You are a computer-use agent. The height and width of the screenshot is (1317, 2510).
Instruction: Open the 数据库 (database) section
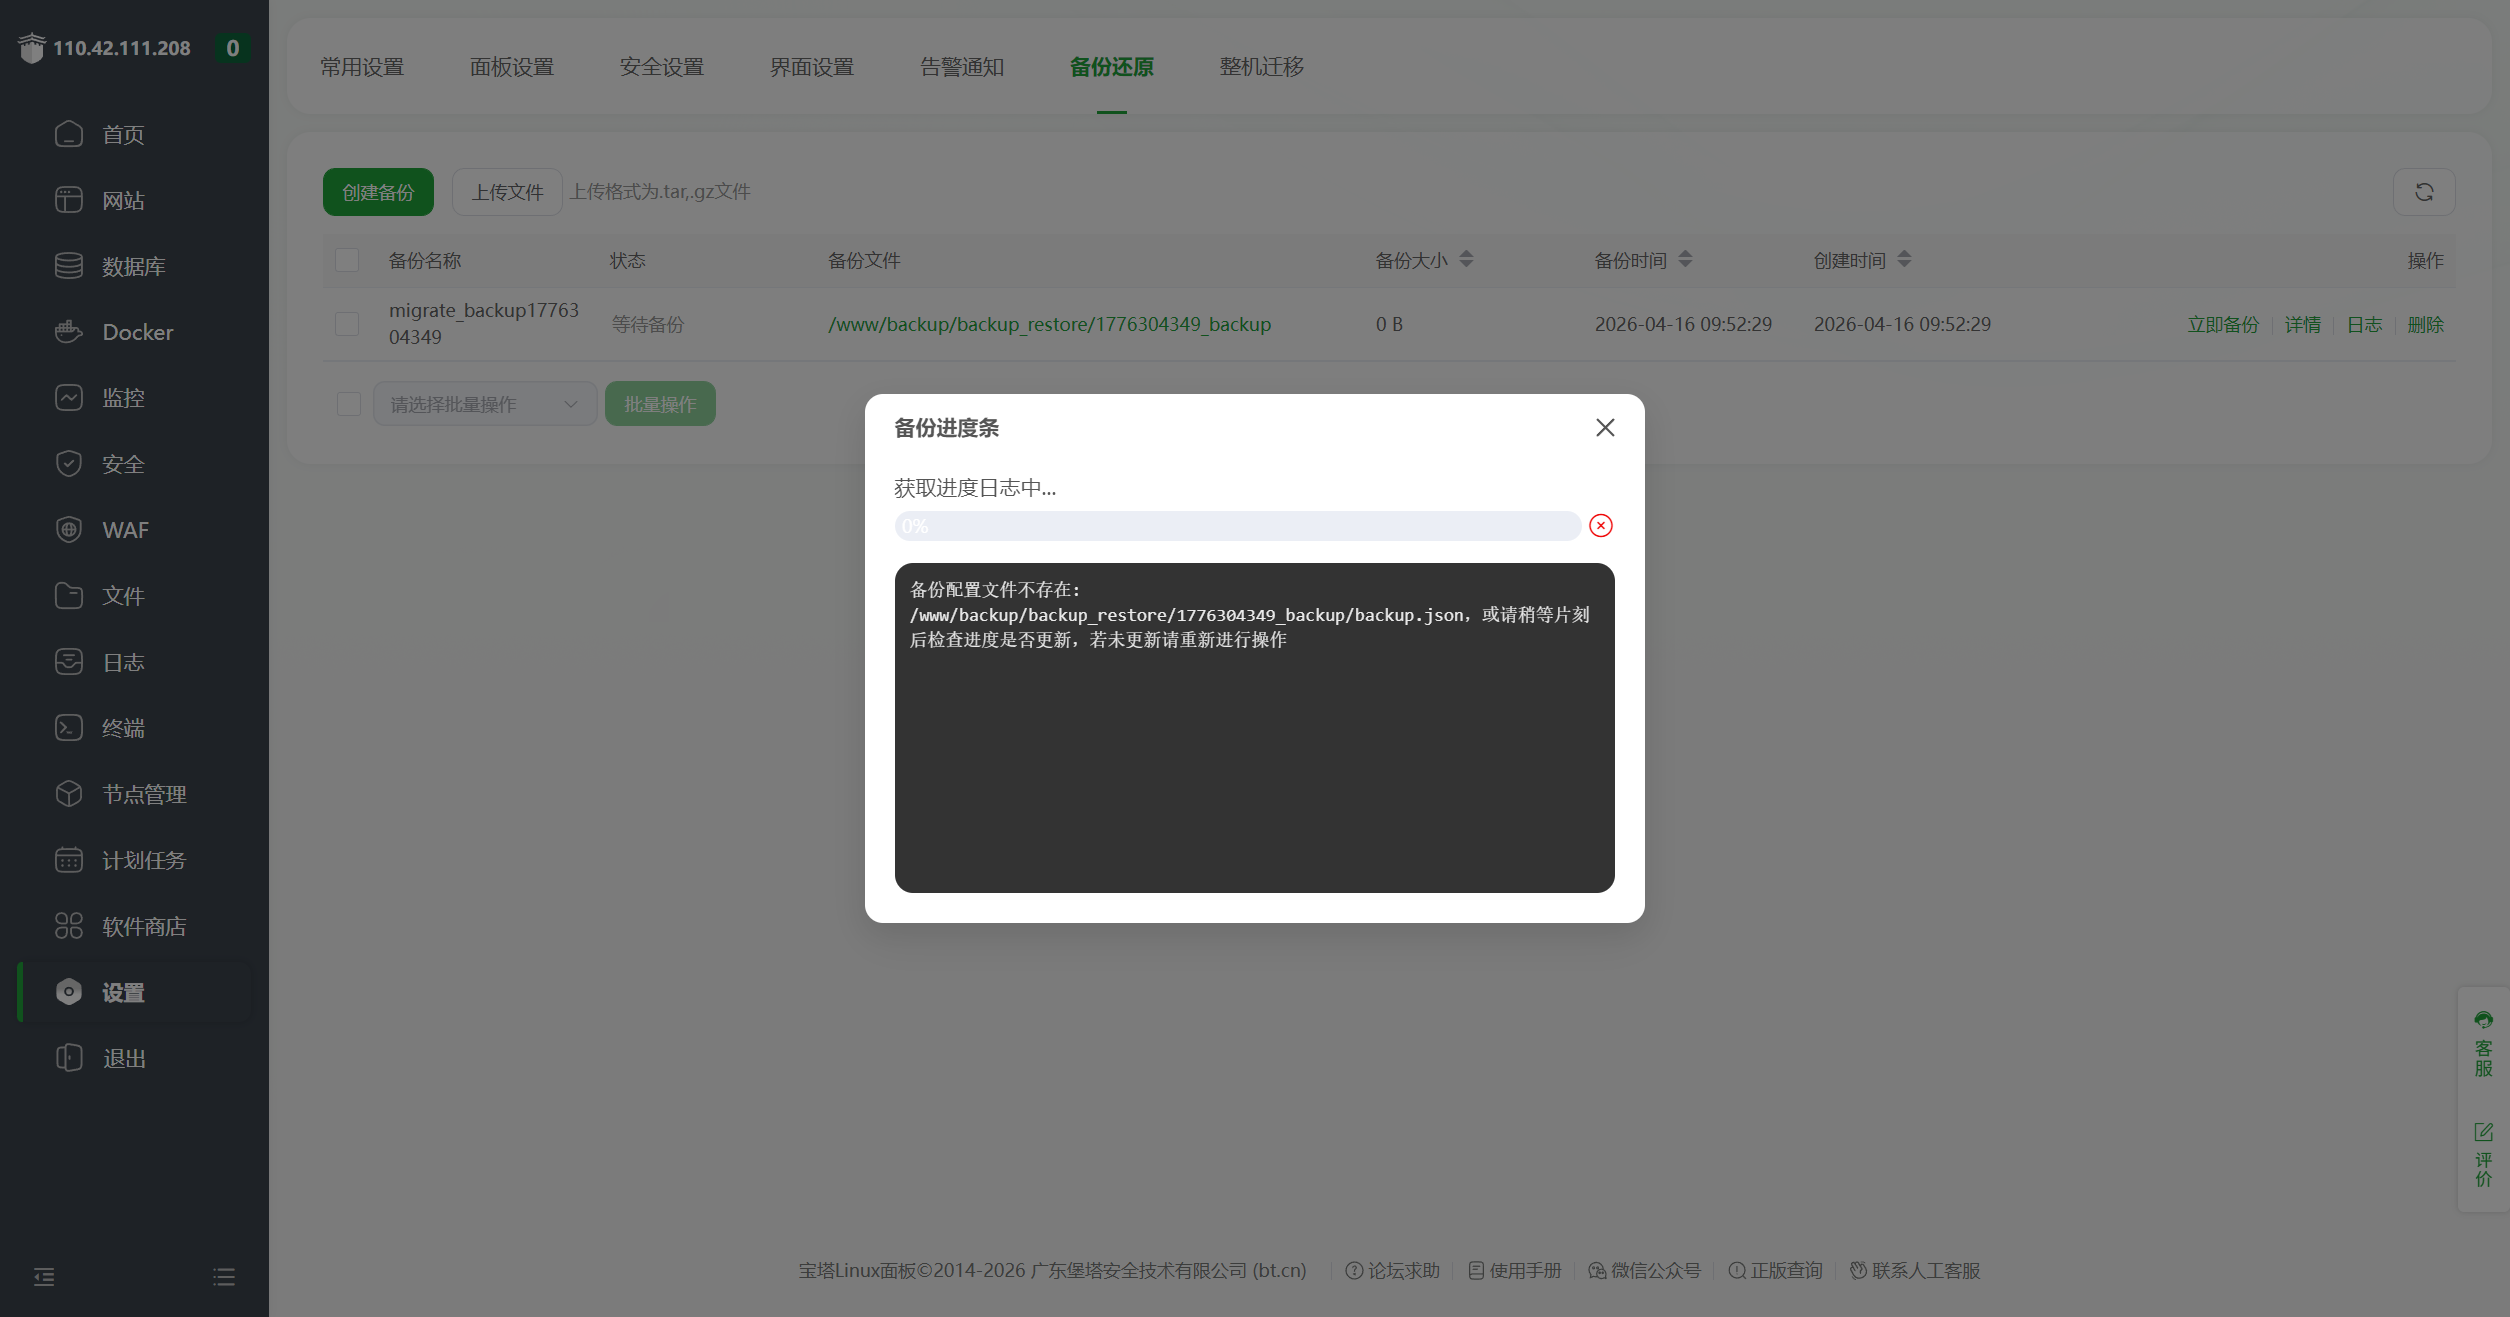[133, 265]
